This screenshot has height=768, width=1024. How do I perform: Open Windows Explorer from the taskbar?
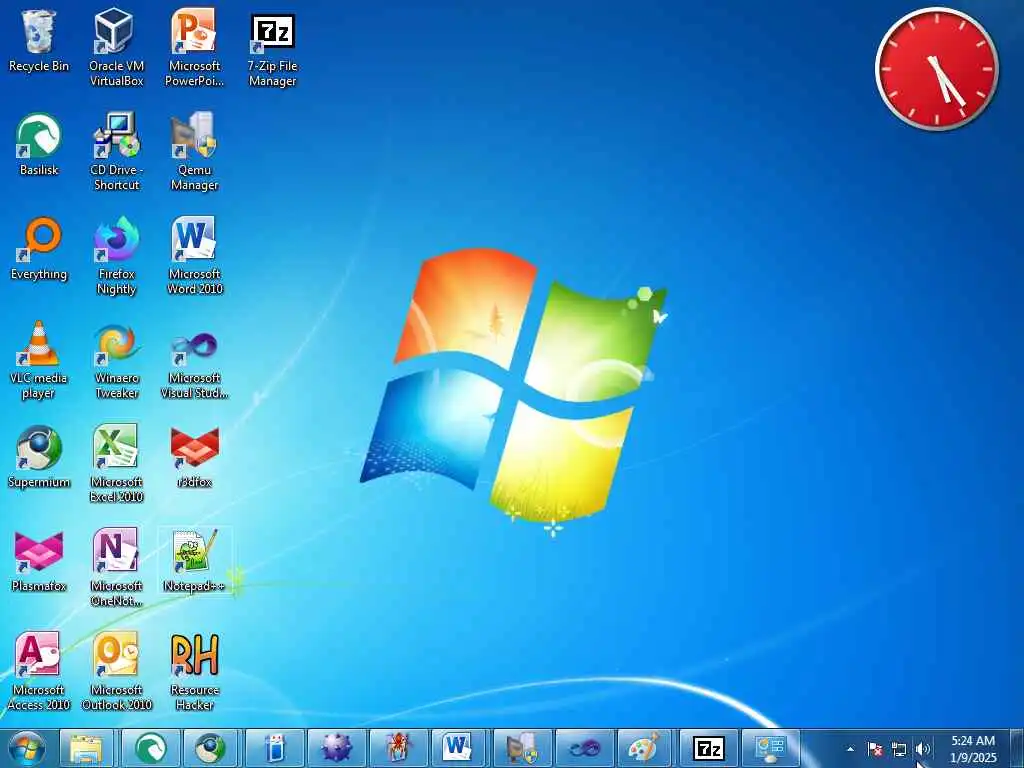pos(87,748)
